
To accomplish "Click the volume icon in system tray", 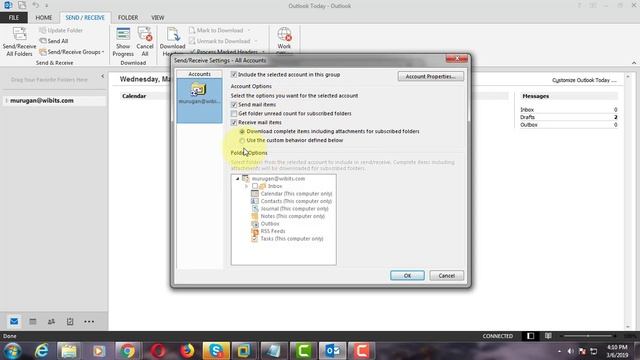I will [570, 351].
